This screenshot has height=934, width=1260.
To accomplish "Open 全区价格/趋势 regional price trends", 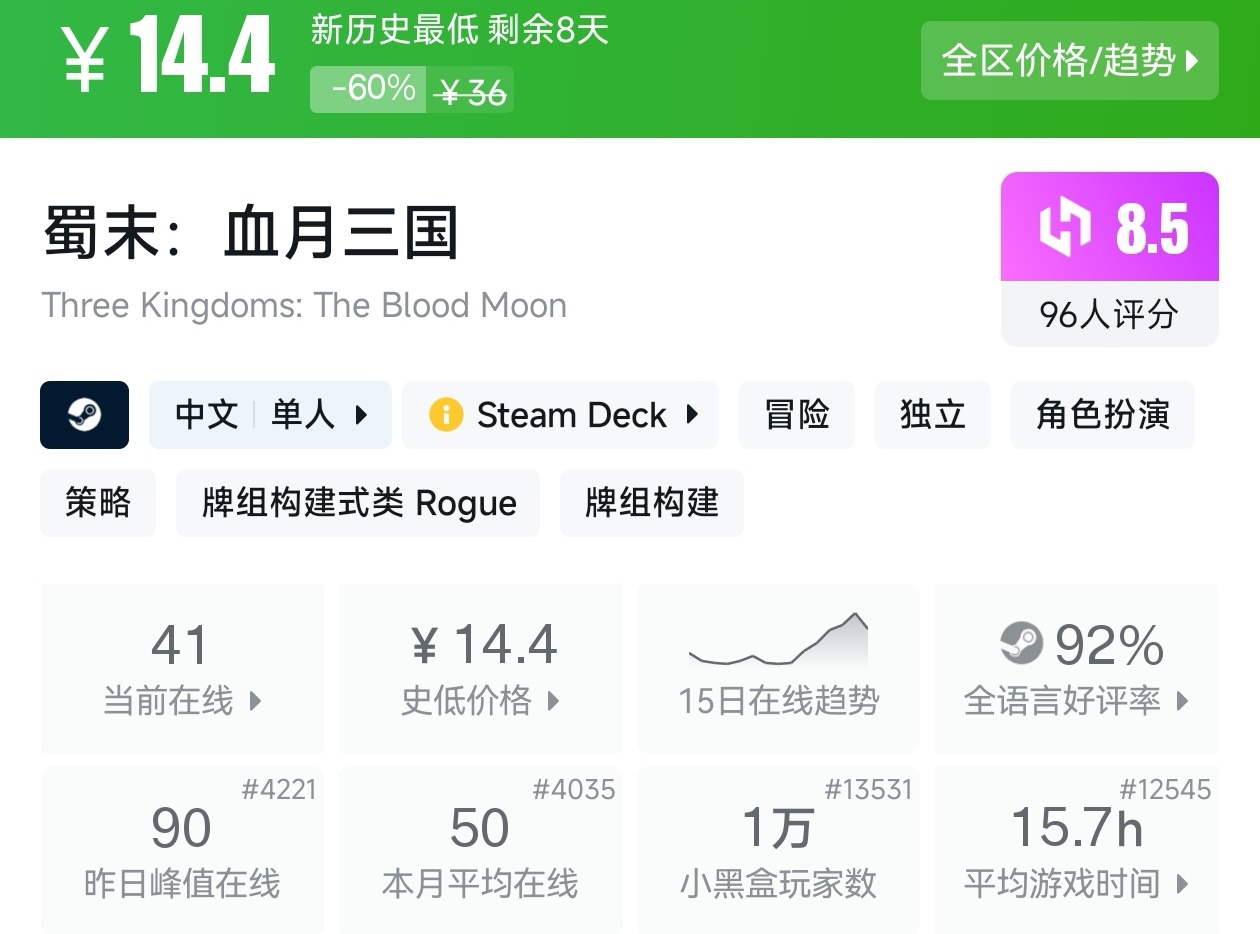I will (x=1069, y=61).
